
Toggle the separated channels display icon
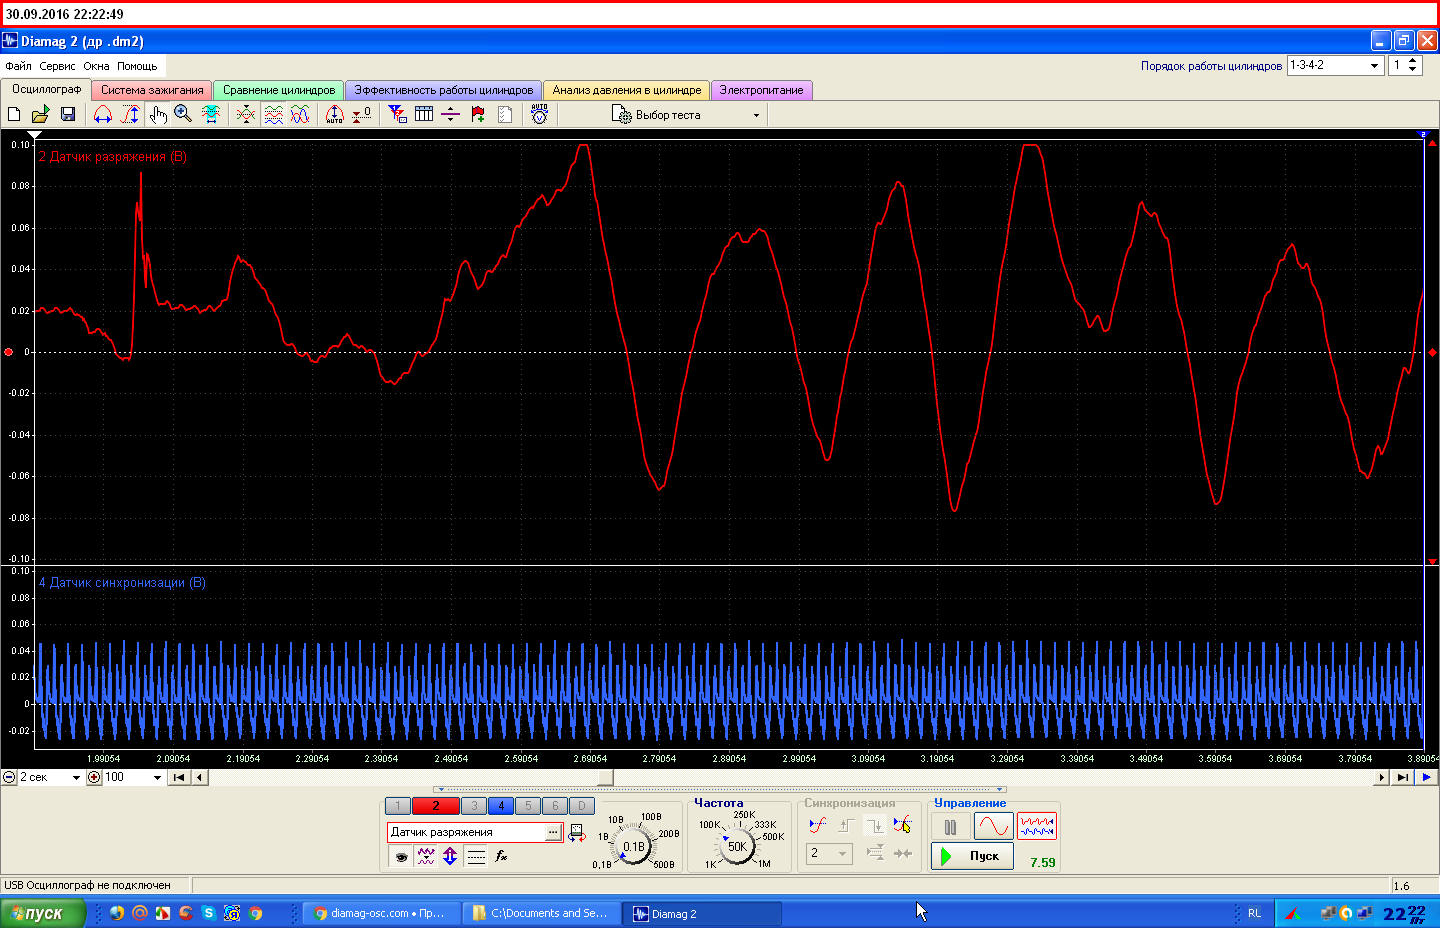click(x=273, y=114)
